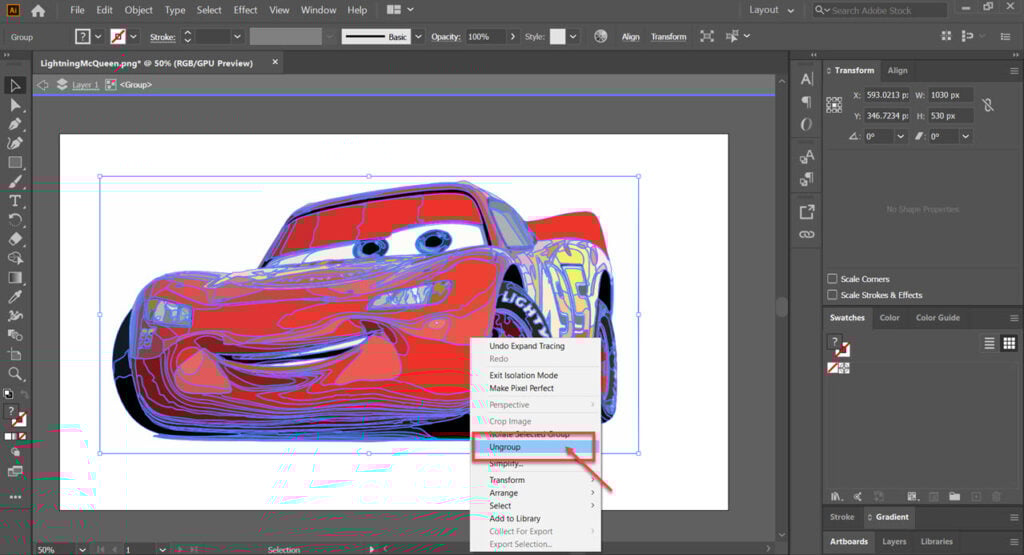Select the Eyedropper tool

[14, 296]
